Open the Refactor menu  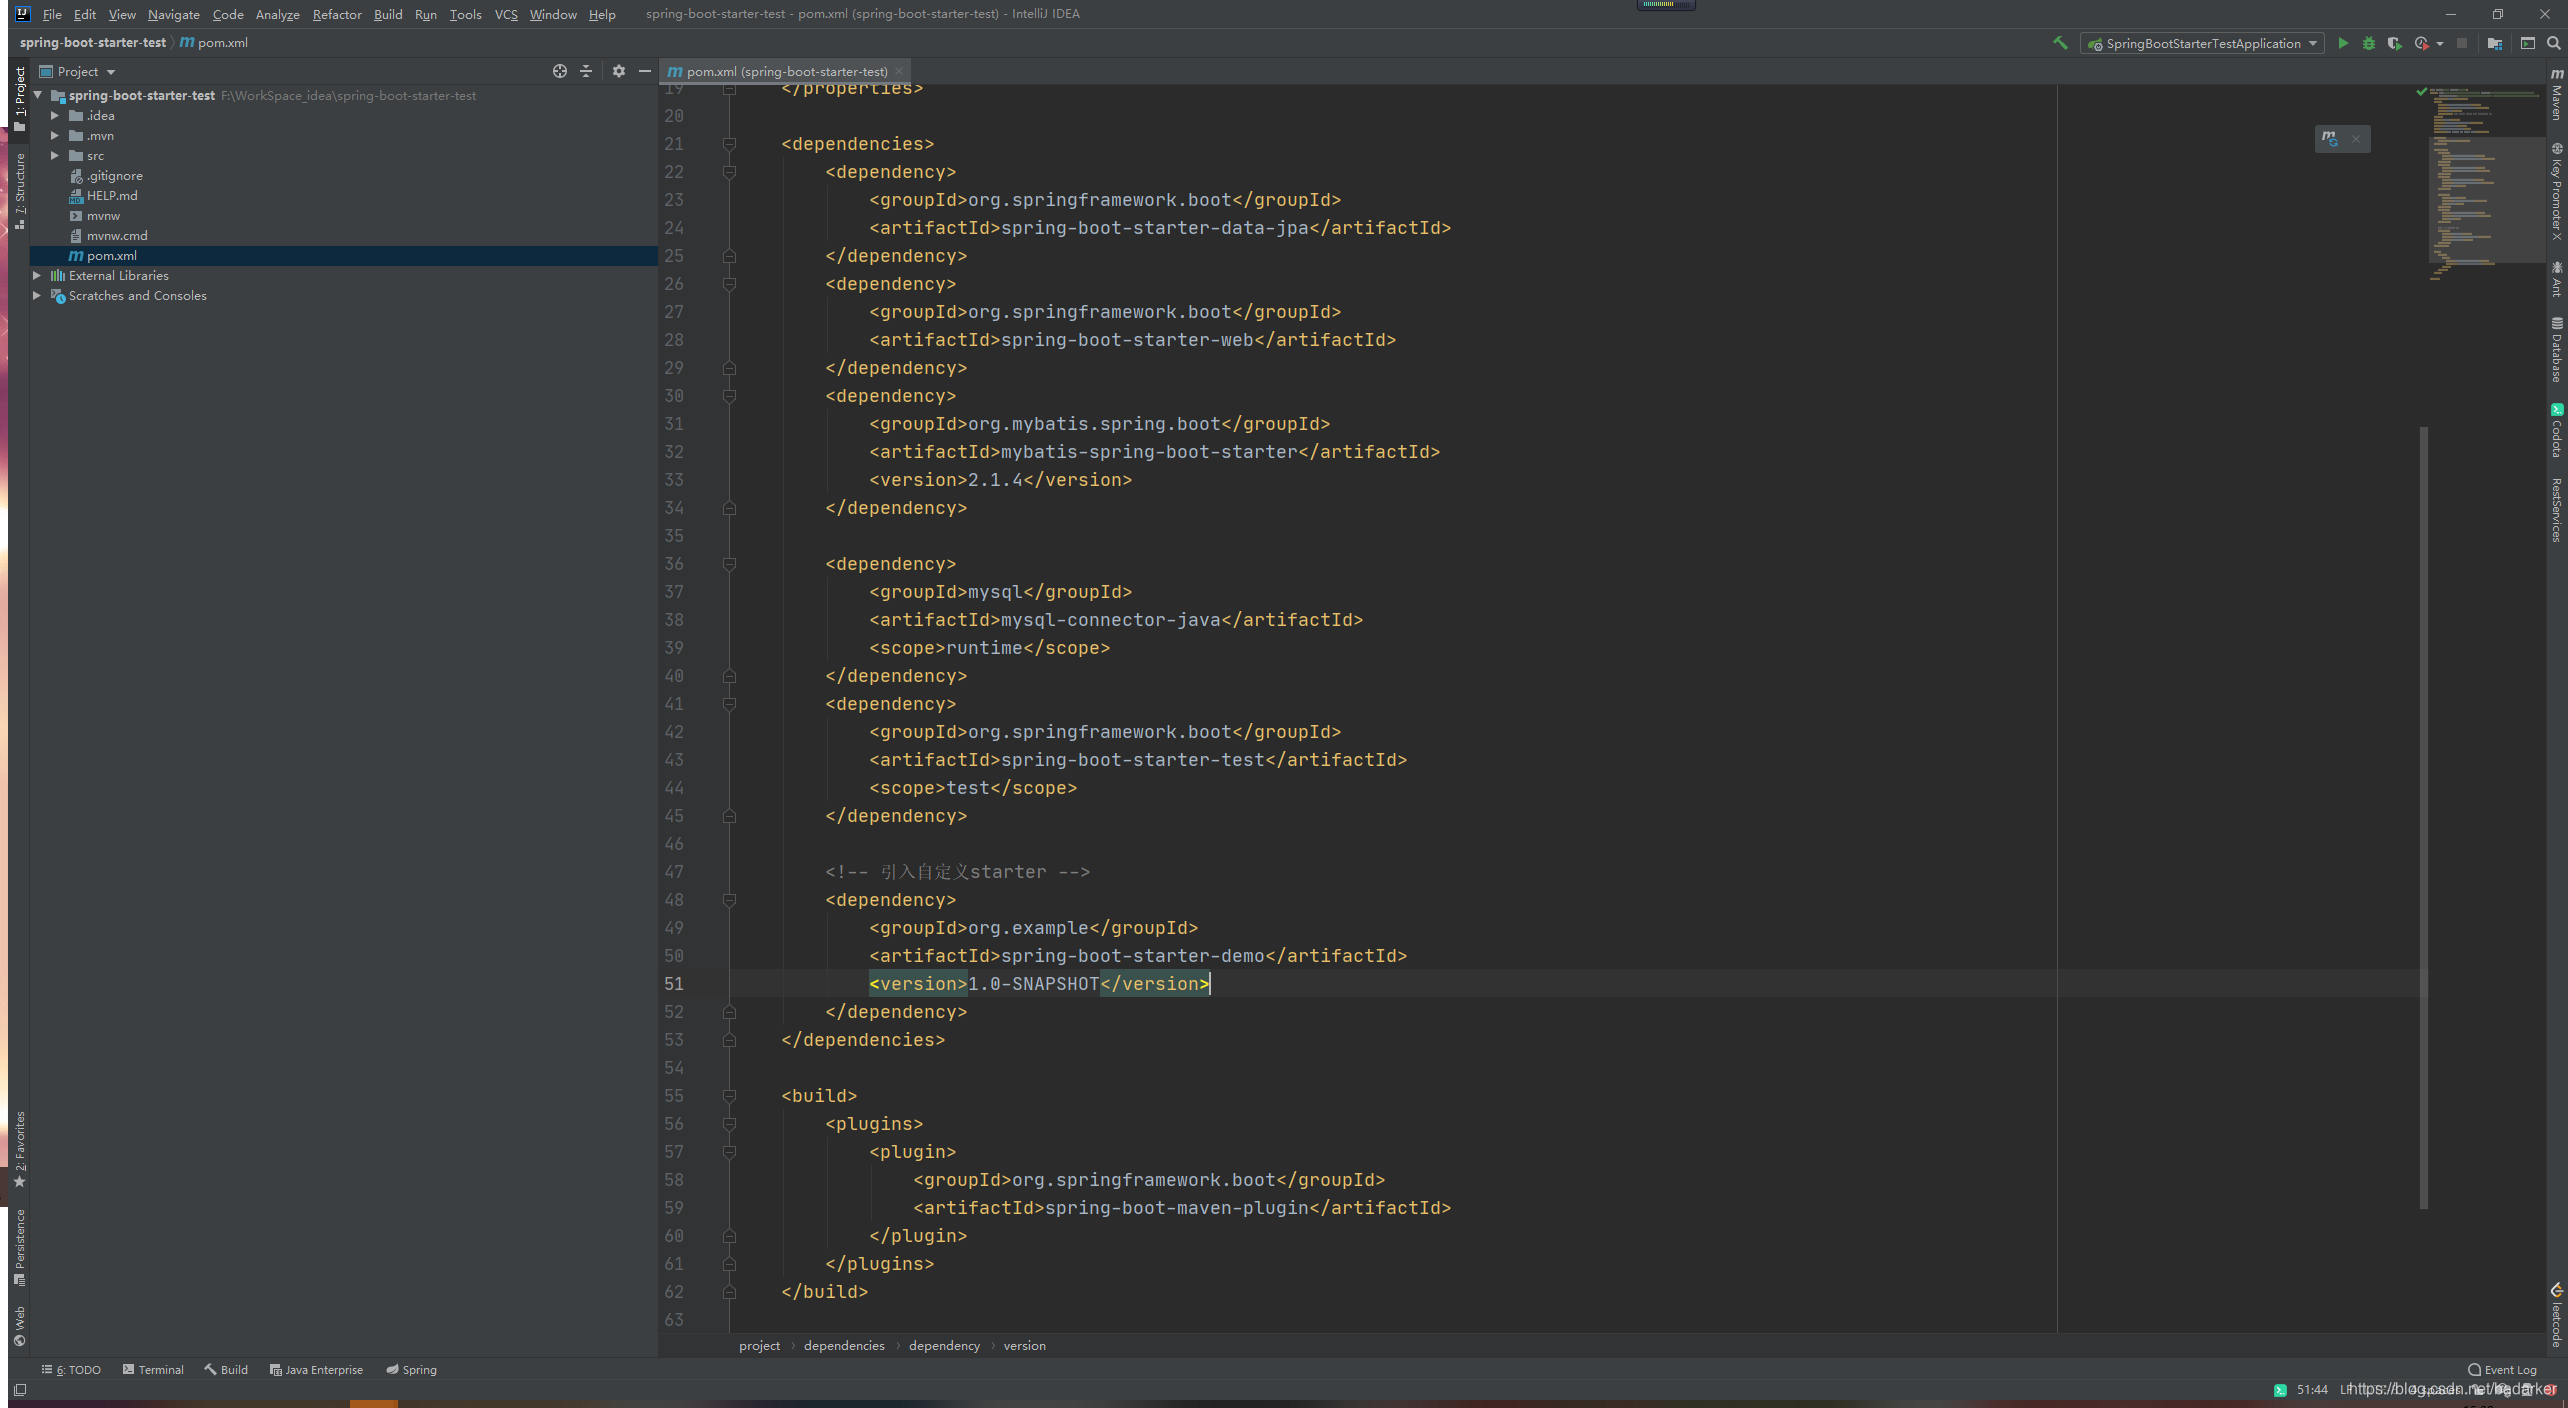pos(336,14)
